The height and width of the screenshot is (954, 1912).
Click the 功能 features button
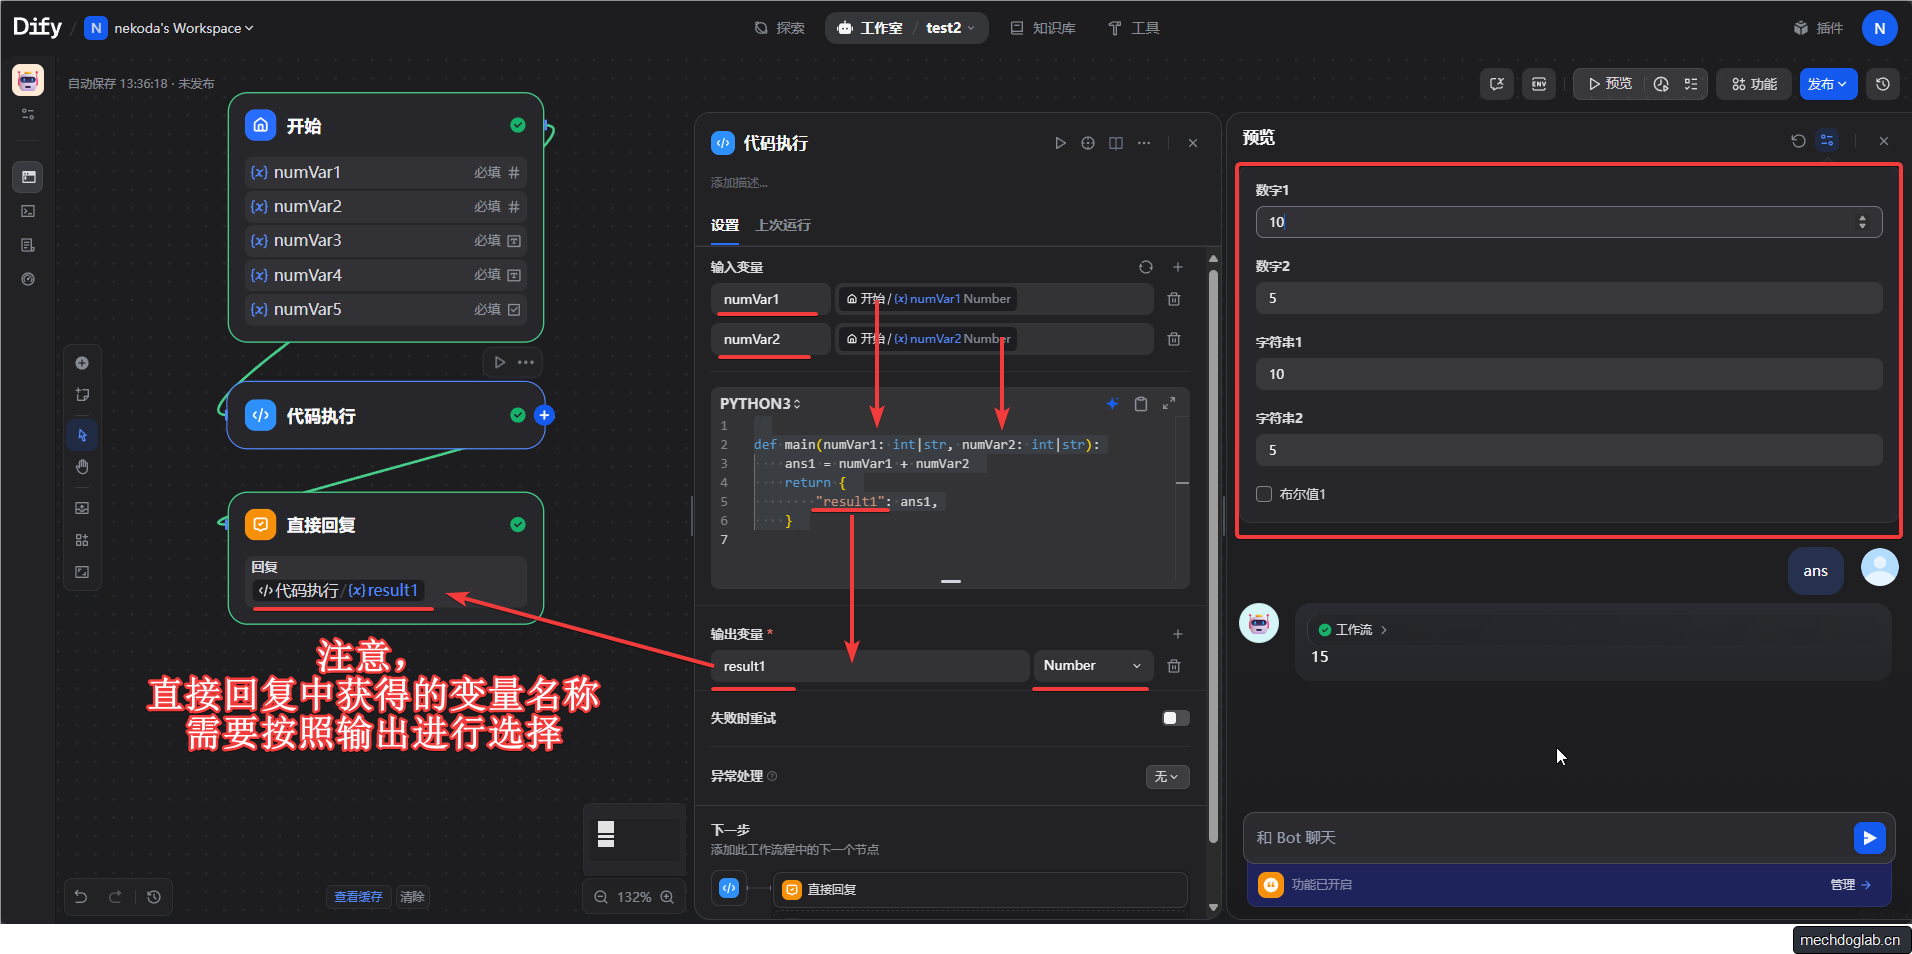pos(1754,84)
